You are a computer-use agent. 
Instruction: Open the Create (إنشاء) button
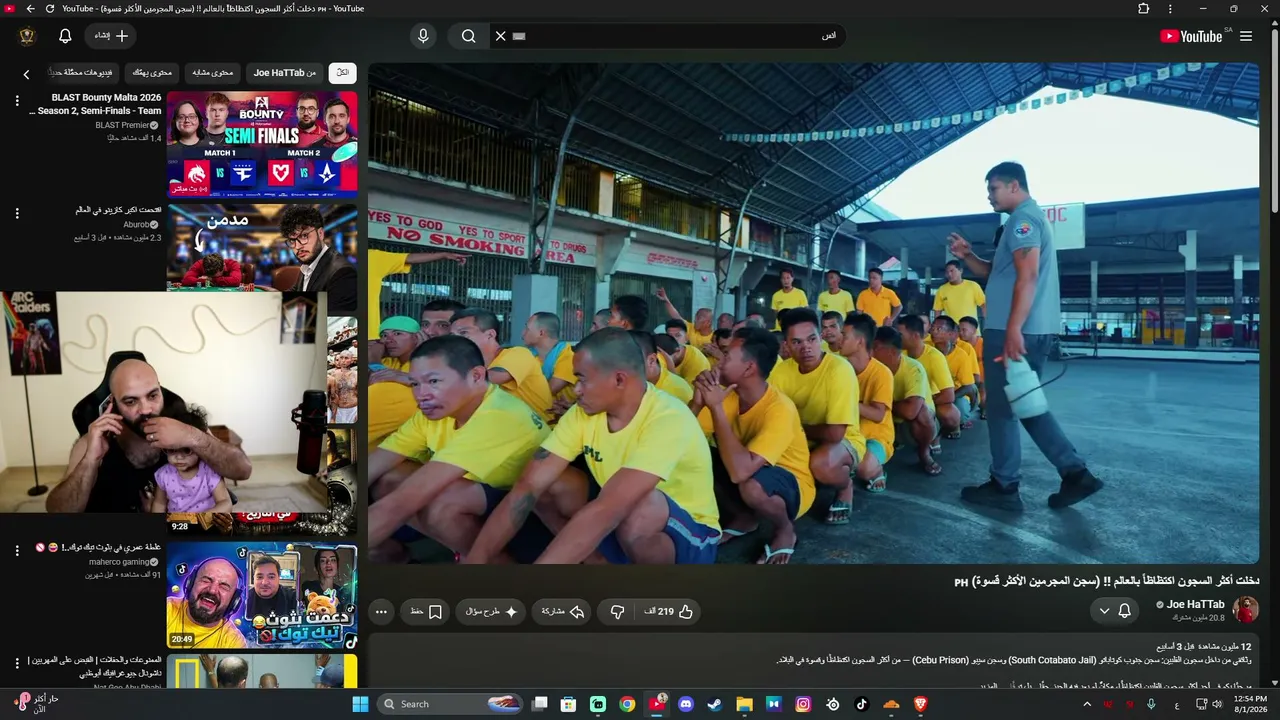click(x=111, y=36)
